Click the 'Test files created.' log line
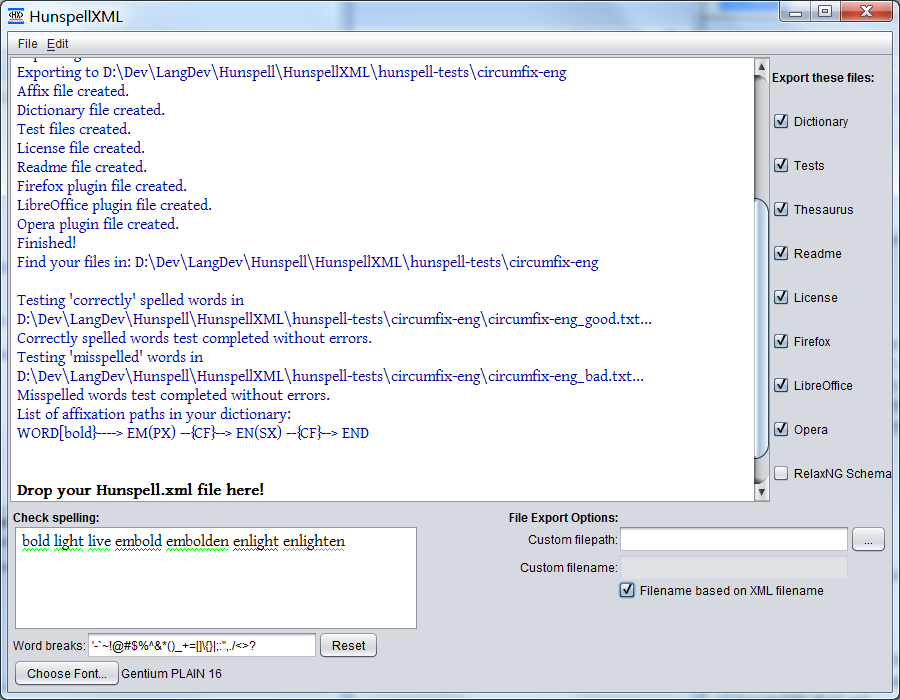This screenshot has height=700, width=900. click(x=73, y=129)
